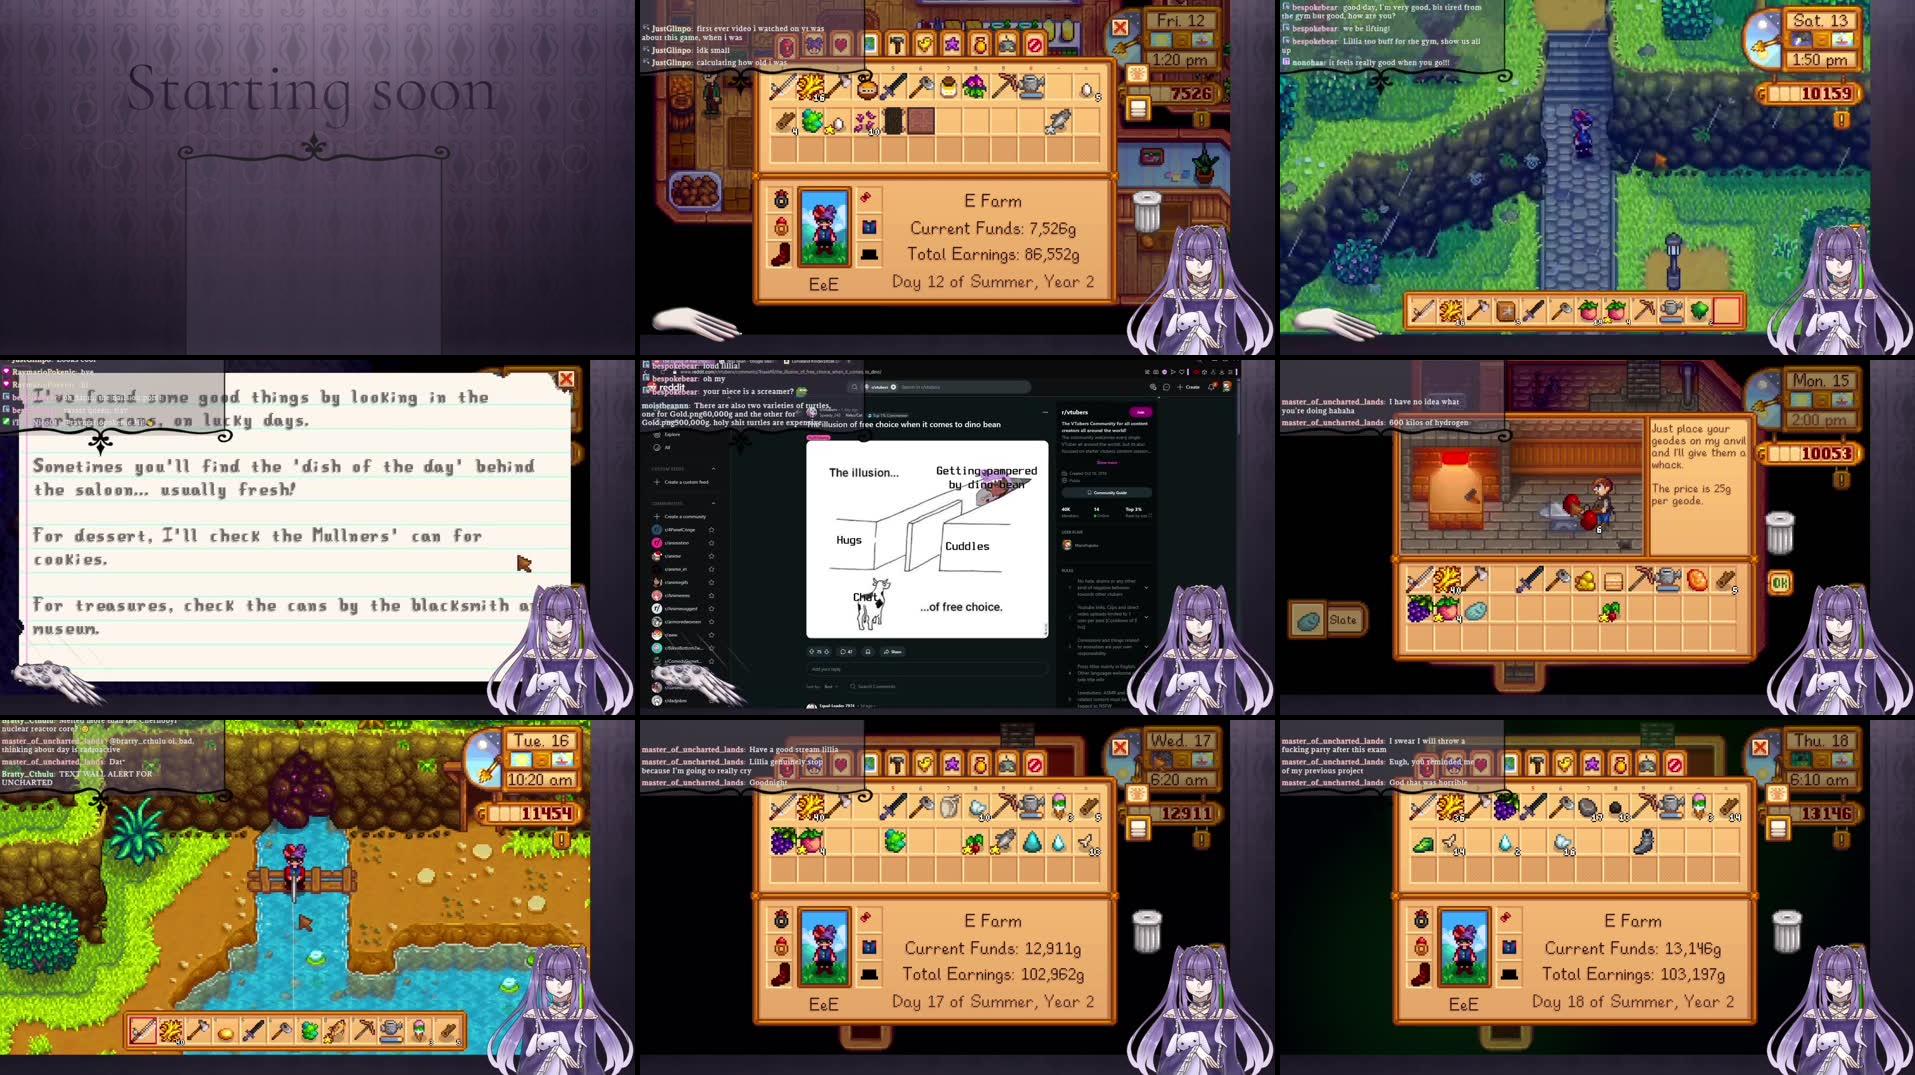Viewport: 1915px width, 1075px height.
Task: Collapse the Custom Feeds section on Reddit
Action: pyautogui.click(x=713, y=469)
